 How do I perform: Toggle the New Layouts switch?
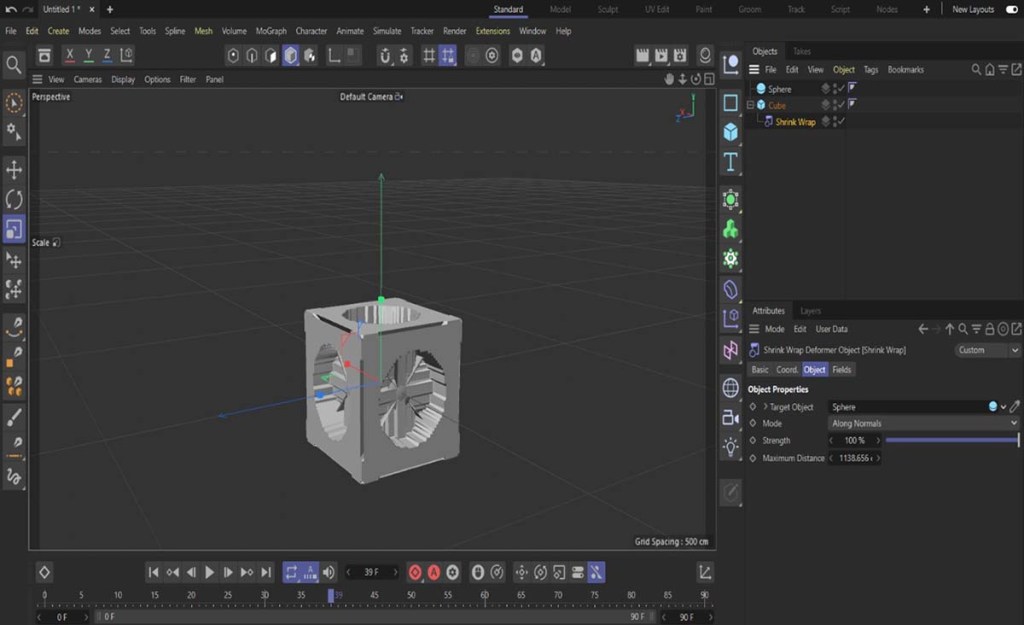[x=1011, y=9]
